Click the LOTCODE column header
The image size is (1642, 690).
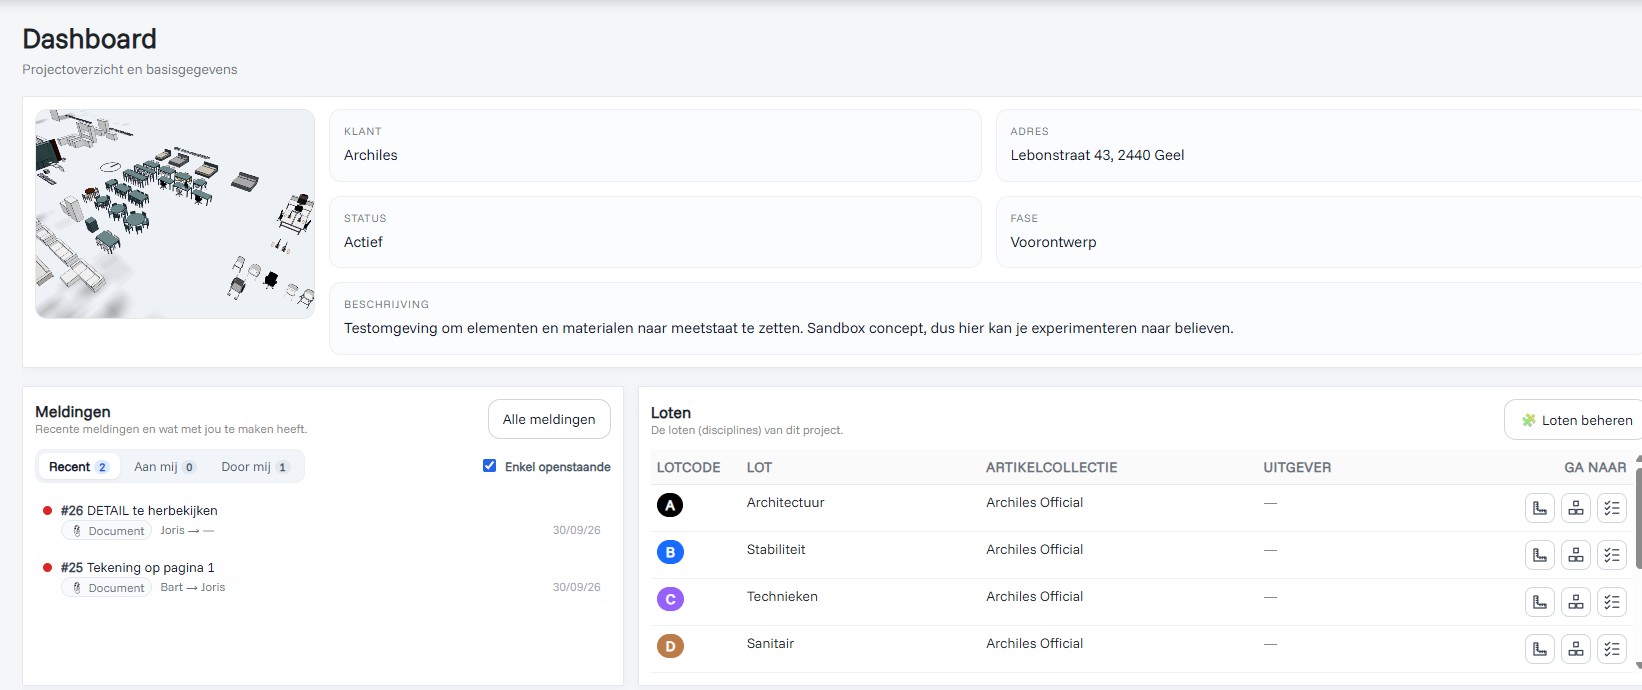click(688, 467)
